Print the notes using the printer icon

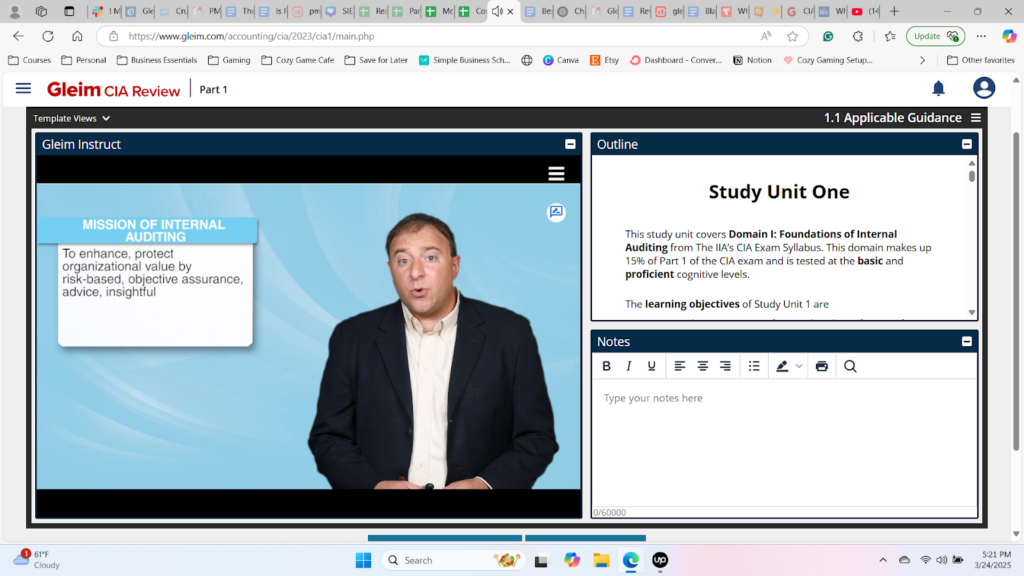point(820,366)
